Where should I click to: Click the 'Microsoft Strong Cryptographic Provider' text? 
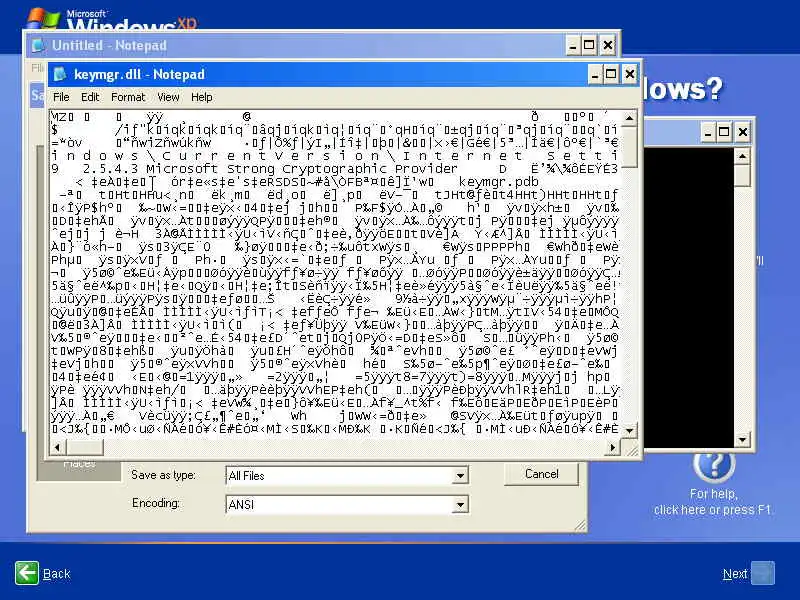[302, 169]
